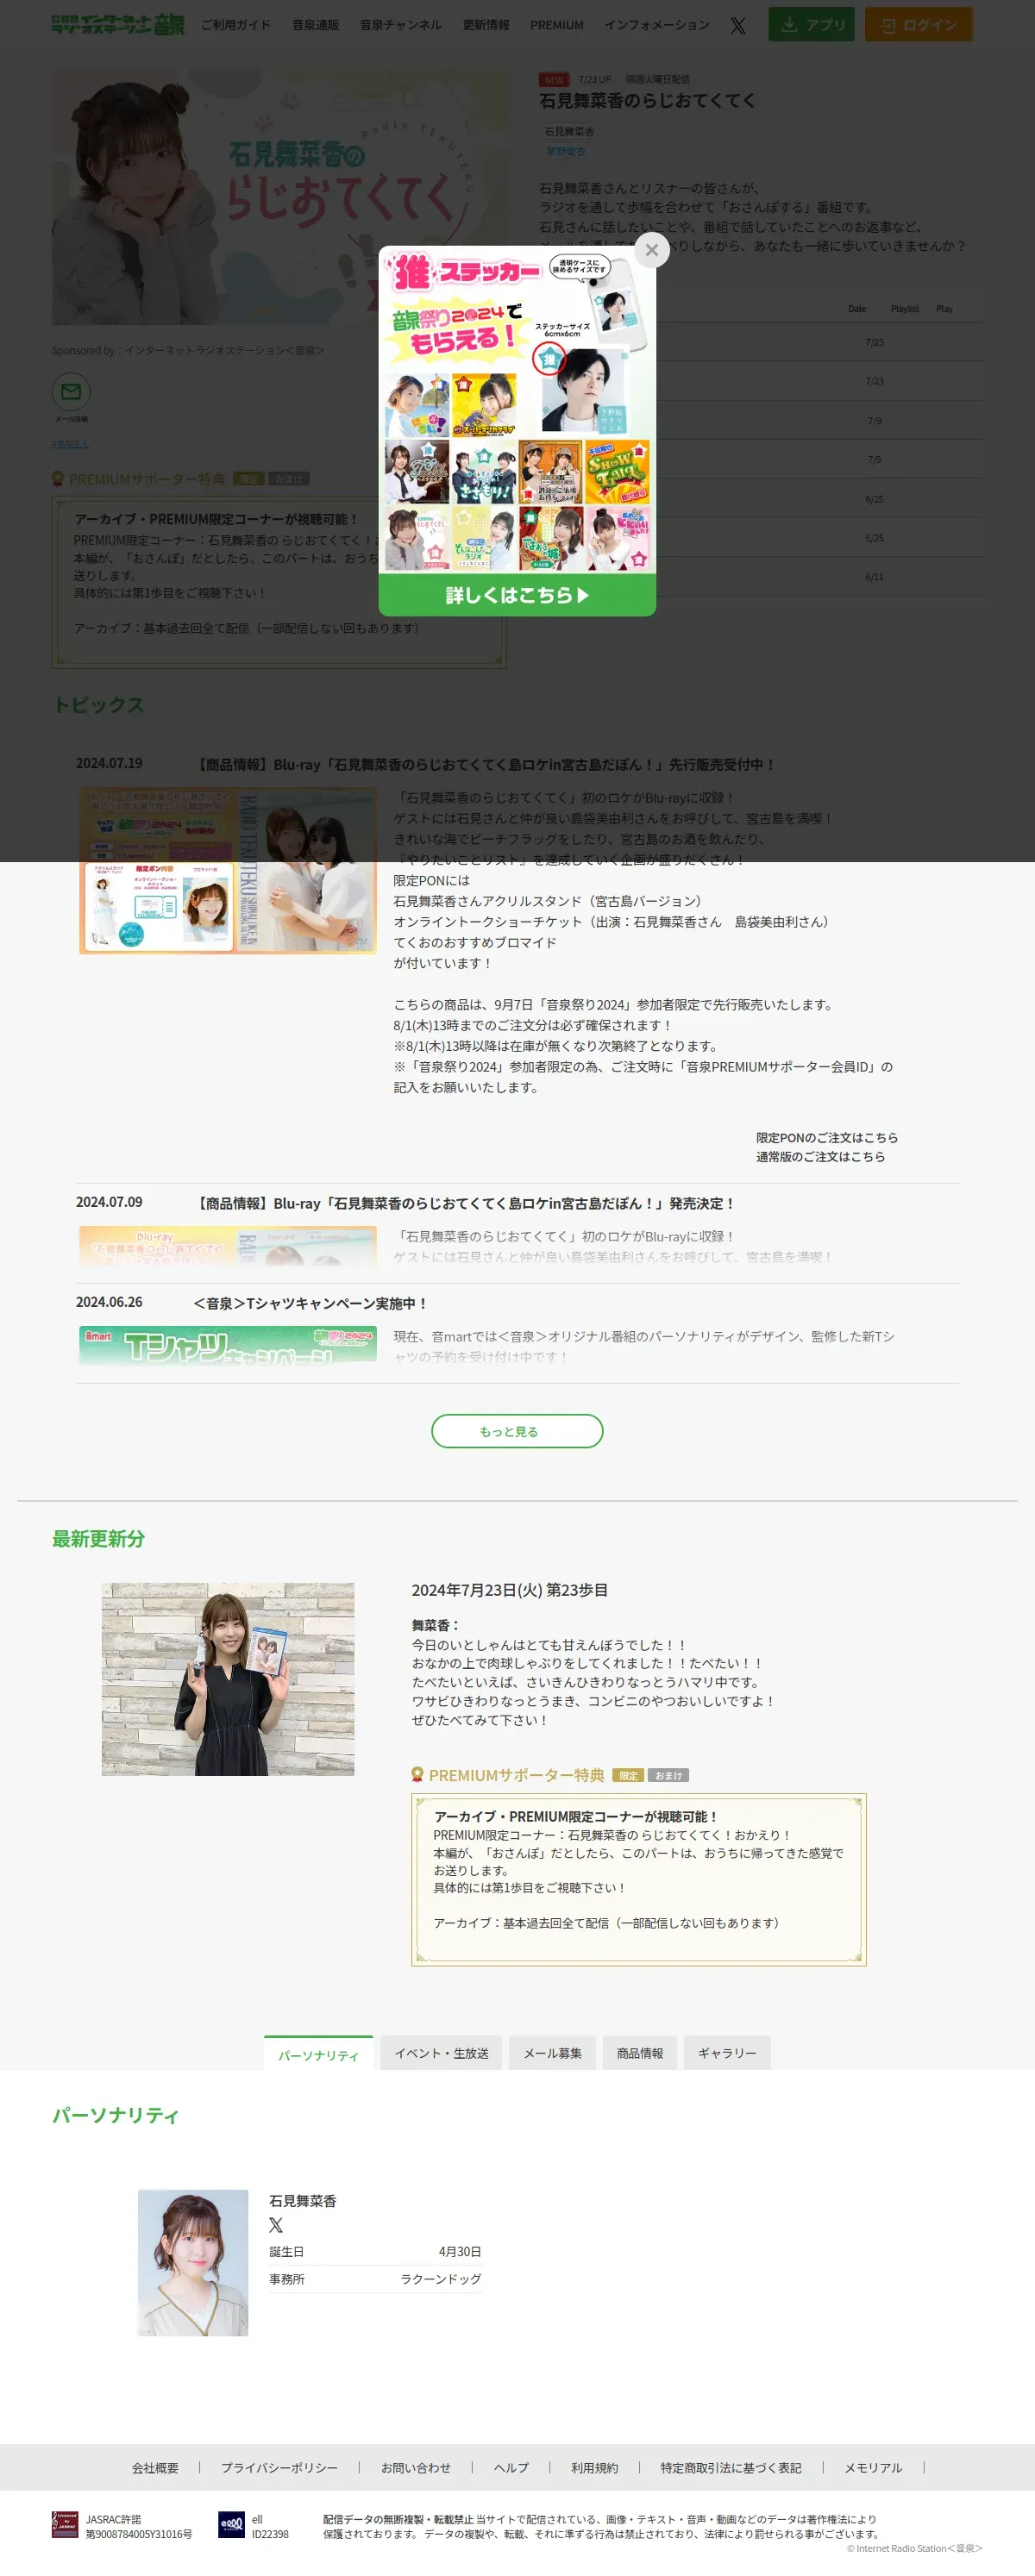
Task: Click the 石見舞菜香 tag near title
Action: pyautogui.click(x=569, y=132)
